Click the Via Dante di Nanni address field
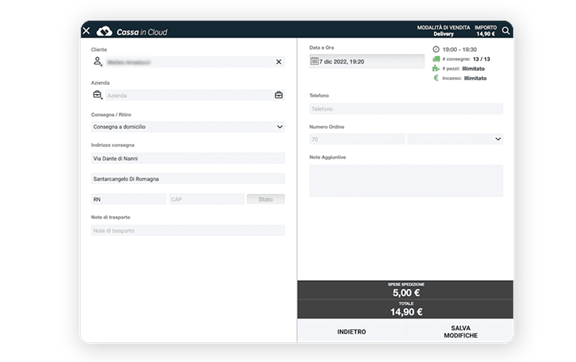Viewport: 576px width, 362px height. [x=188, y=158]
